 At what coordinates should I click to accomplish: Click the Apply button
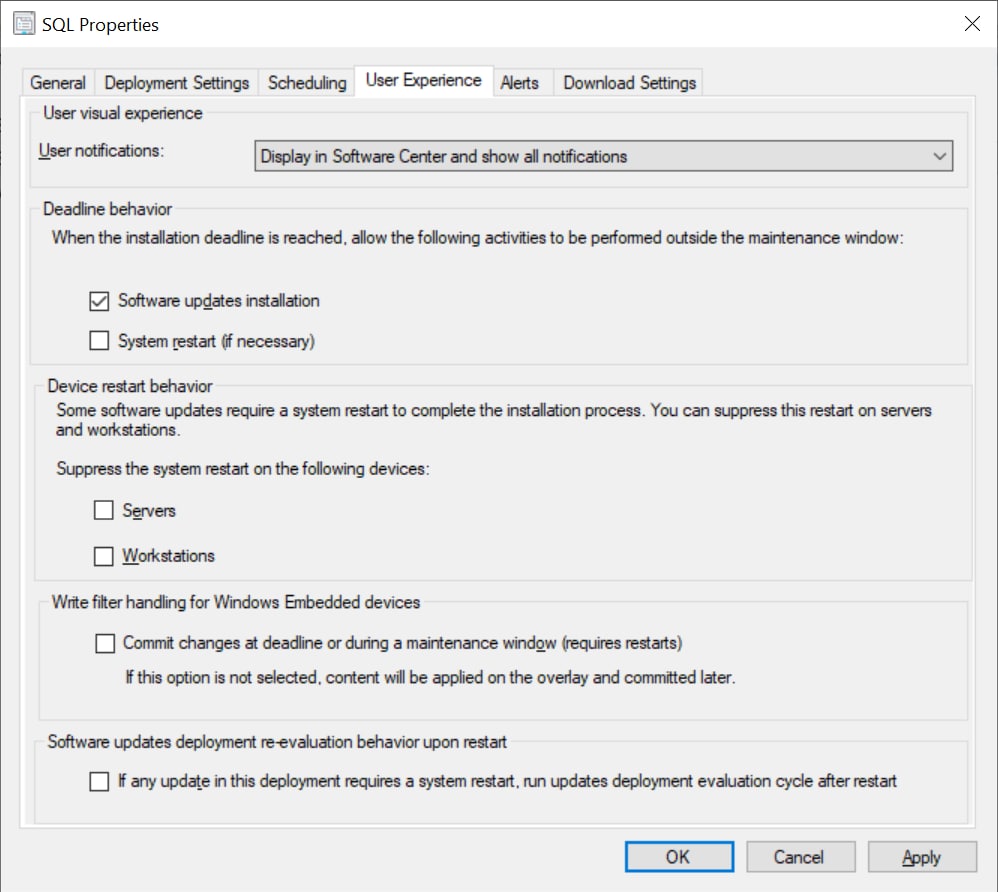click(x=922, y=857)
